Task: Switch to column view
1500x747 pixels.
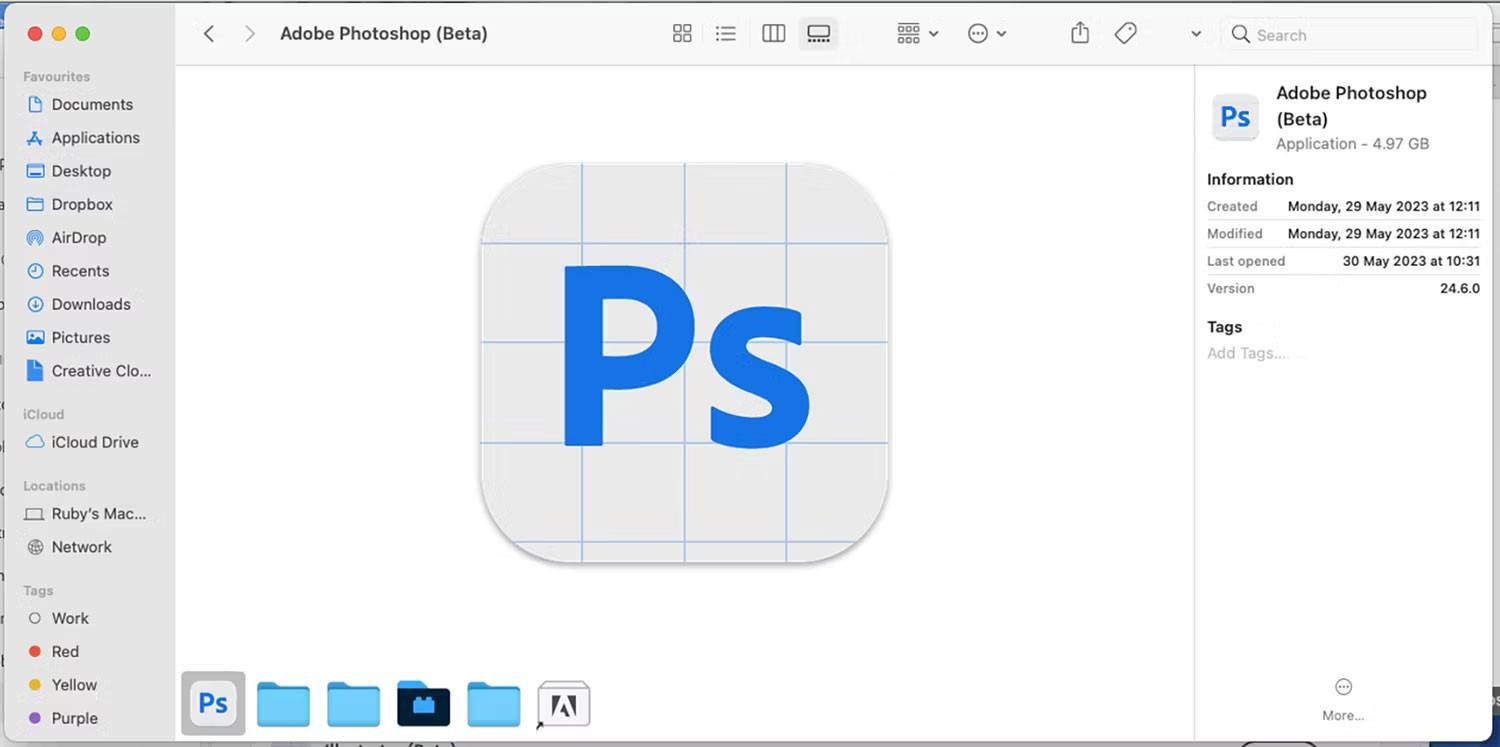Action: 773,33
